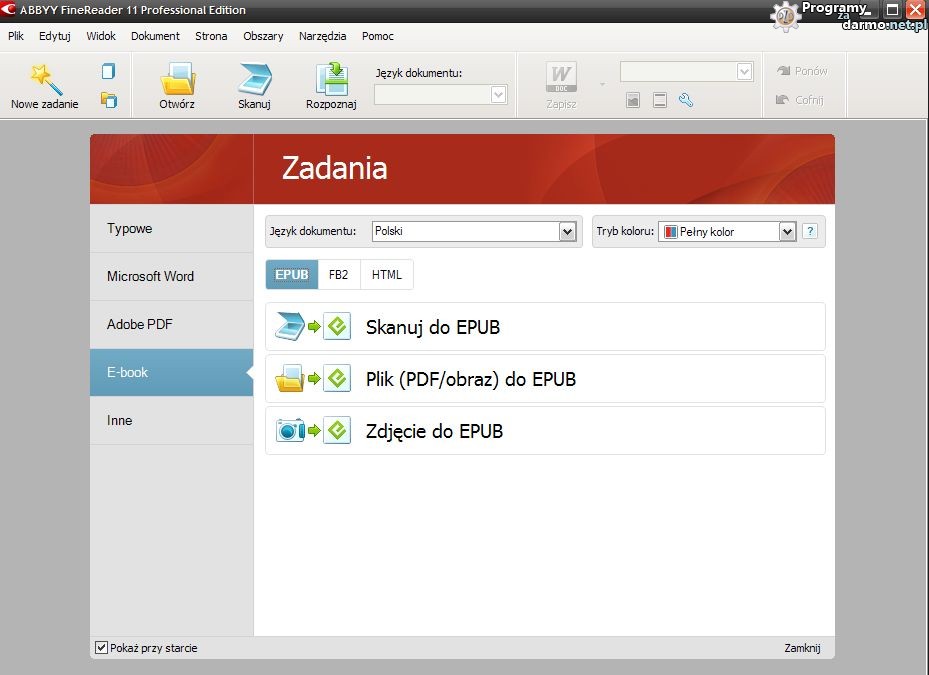Screen dimensions: 929x675
Task: Click the Skanuj do EPUB scanner icon
Action: coord(290,327)
